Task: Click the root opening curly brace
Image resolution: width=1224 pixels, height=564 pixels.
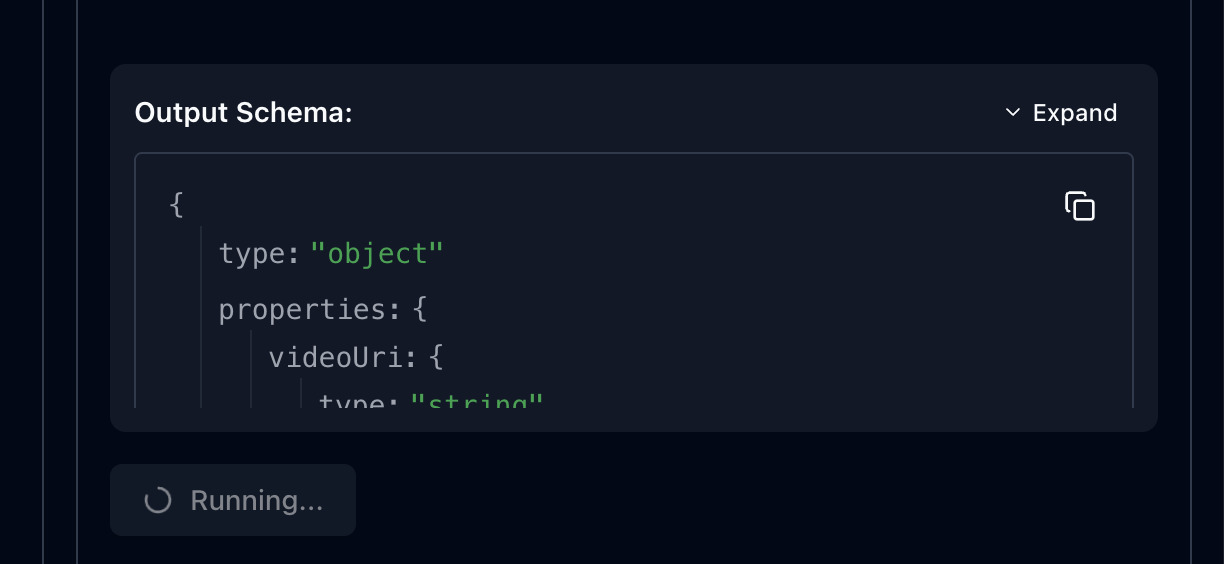Action: [x=177, y=205]
